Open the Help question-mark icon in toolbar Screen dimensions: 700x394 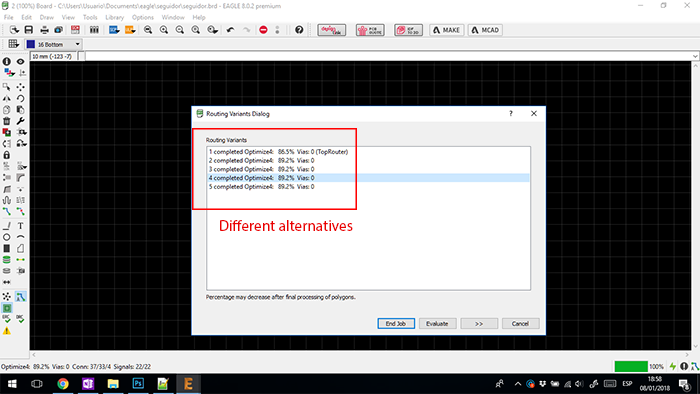coord(299,30)
